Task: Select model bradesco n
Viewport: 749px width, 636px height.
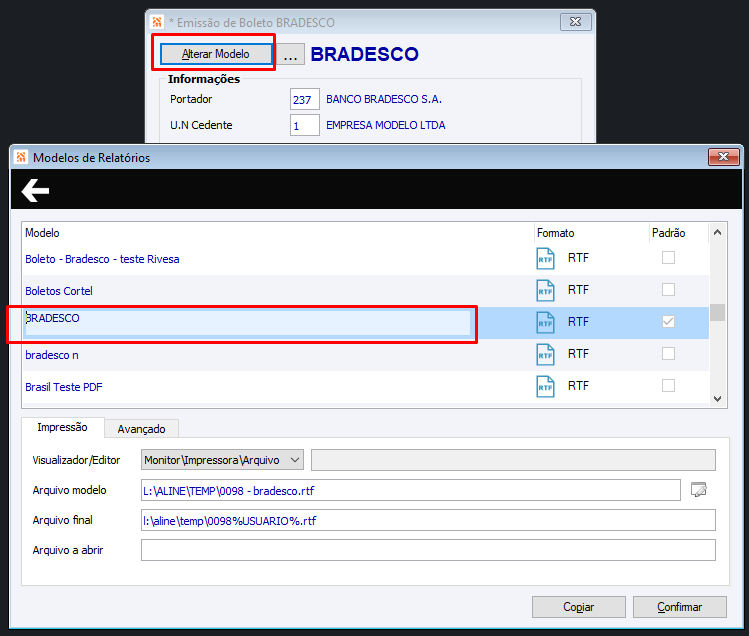Action: point(52,355)
